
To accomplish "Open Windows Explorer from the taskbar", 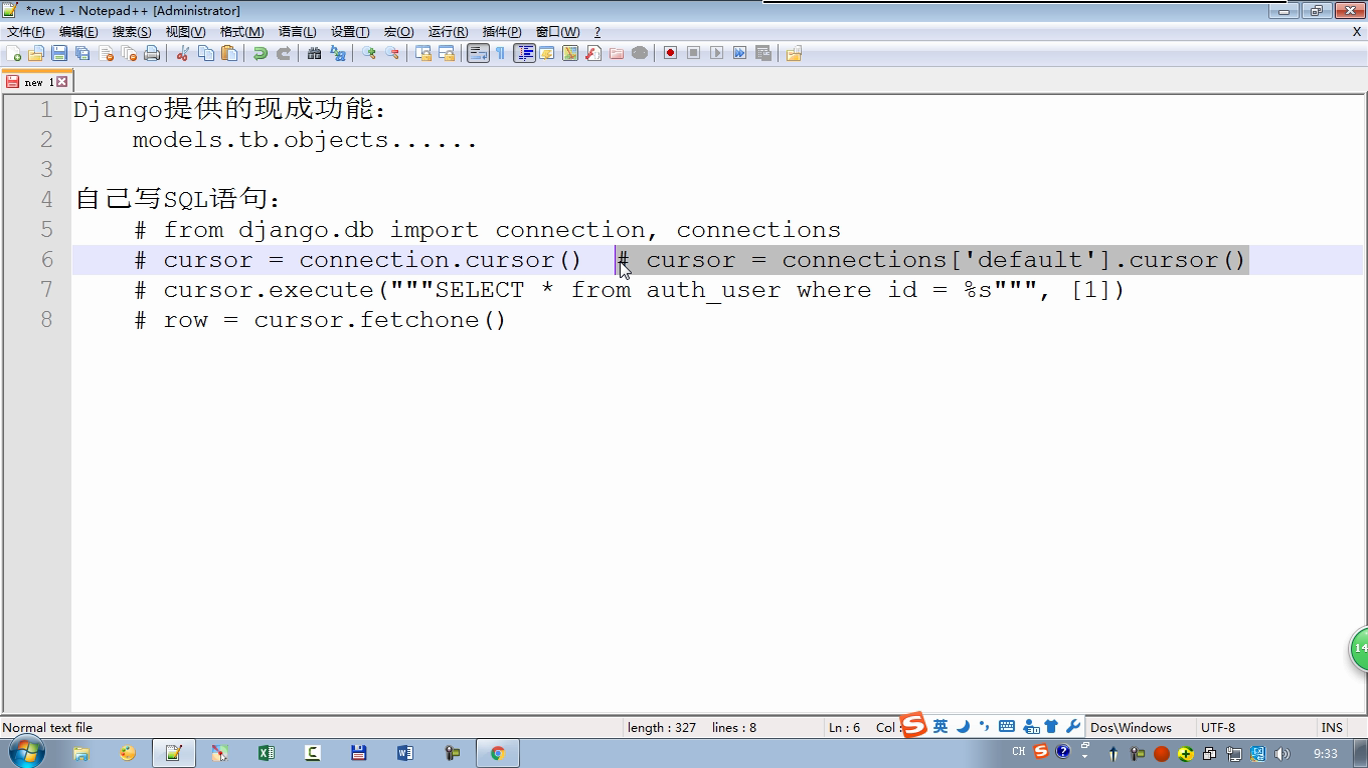I will pos(81,753).
